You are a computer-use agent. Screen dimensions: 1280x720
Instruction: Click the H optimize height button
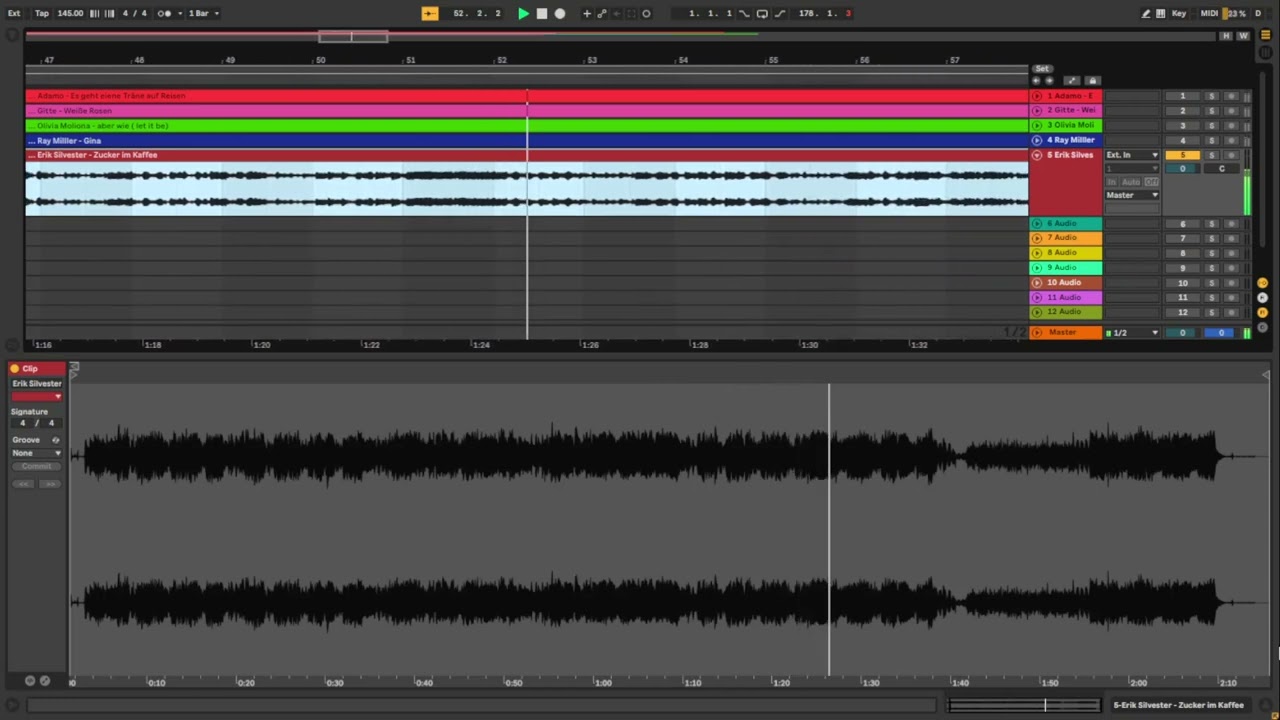click(1226, 36)
